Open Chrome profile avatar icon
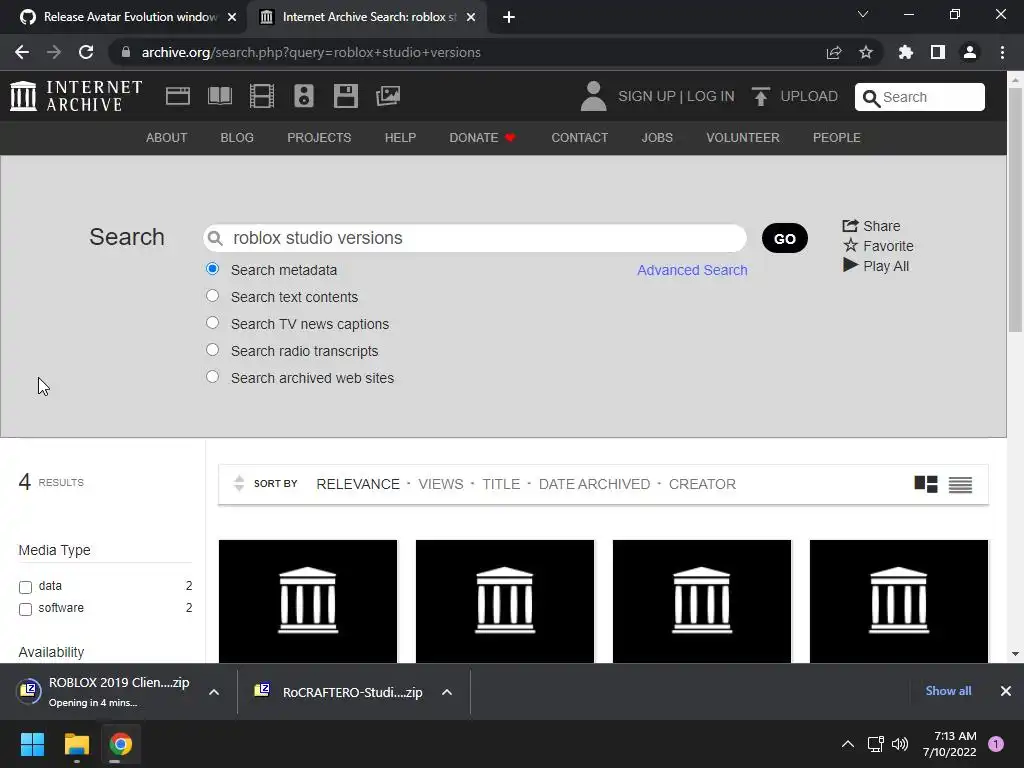This screenshot has width=1024, height=768. [970, 52]
